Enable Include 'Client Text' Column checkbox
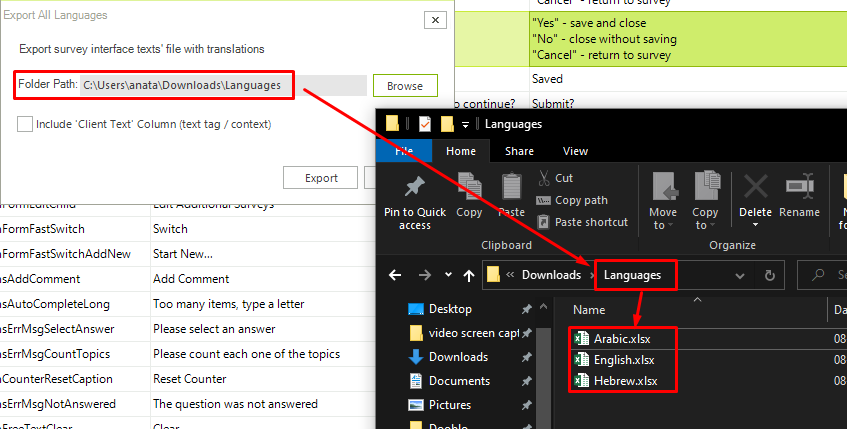This screenshot has width=847, height=429. [25, 124]
